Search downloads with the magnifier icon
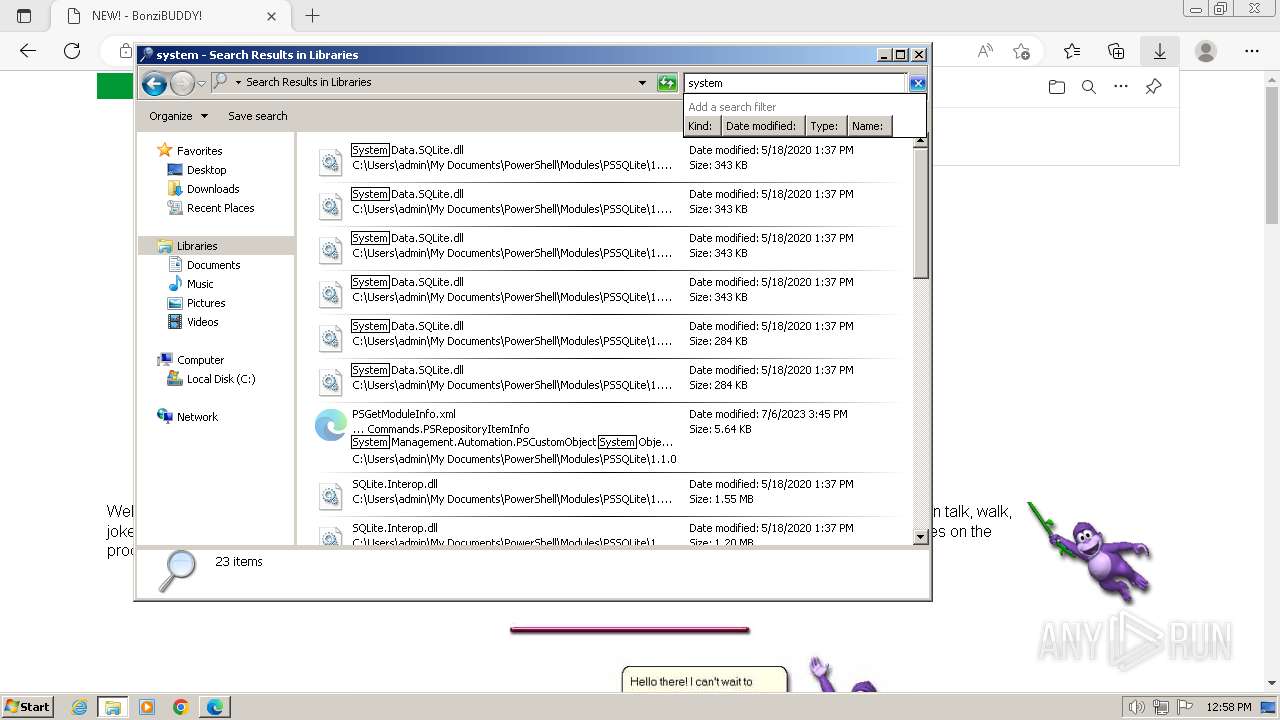The image size is (1280, 720). 1089,87
